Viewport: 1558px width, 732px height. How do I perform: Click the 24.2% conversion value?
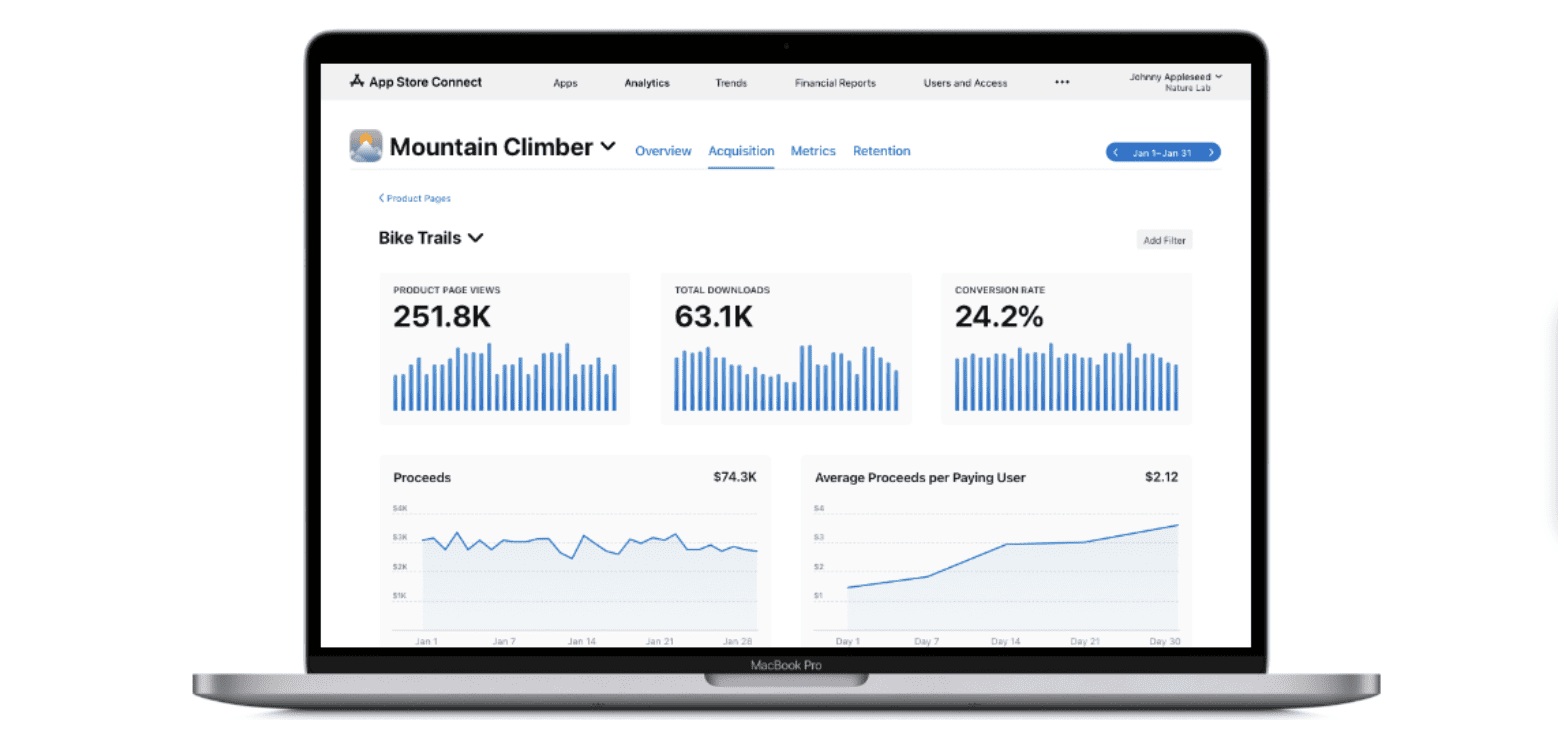(999, 317)
